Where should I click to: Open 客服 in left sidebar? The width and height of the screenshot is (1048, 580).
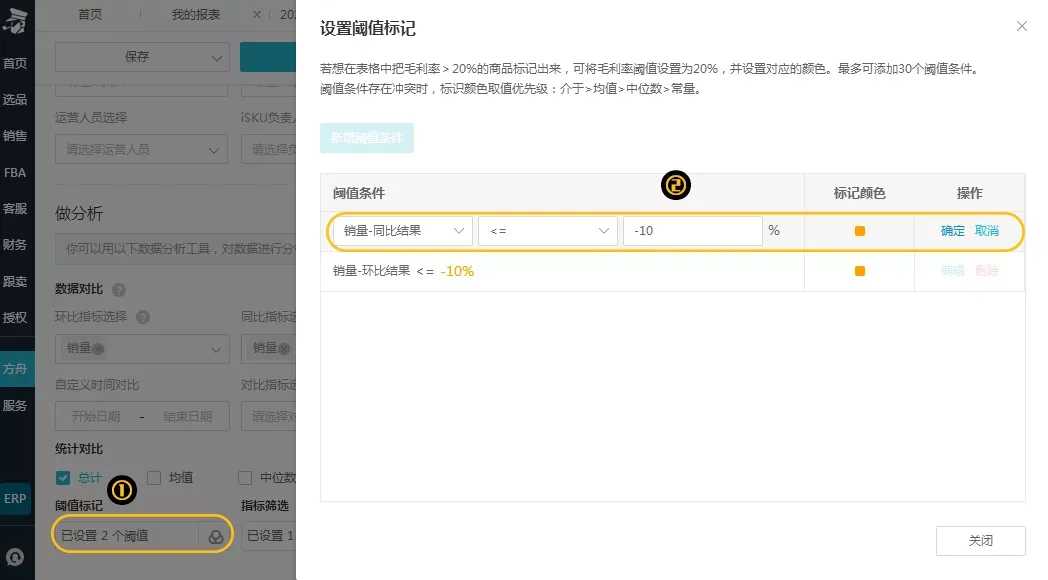15,208
